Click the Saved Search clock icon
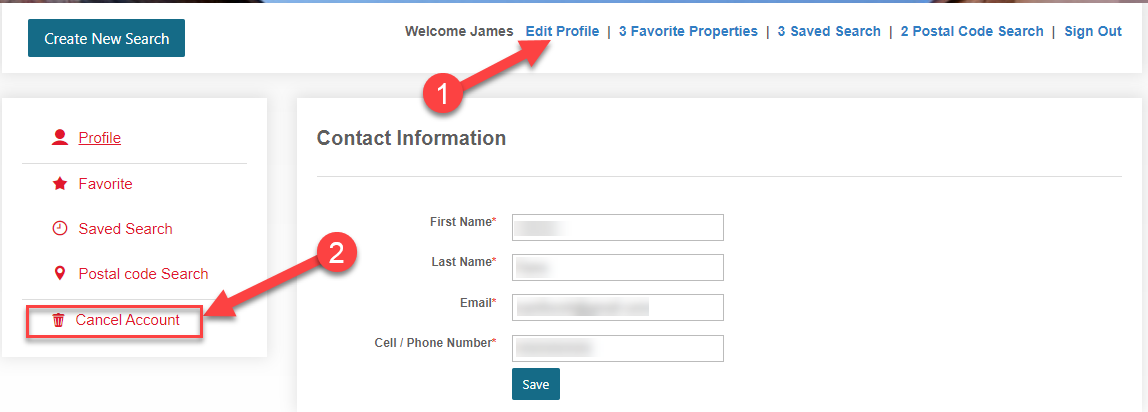 59,229
